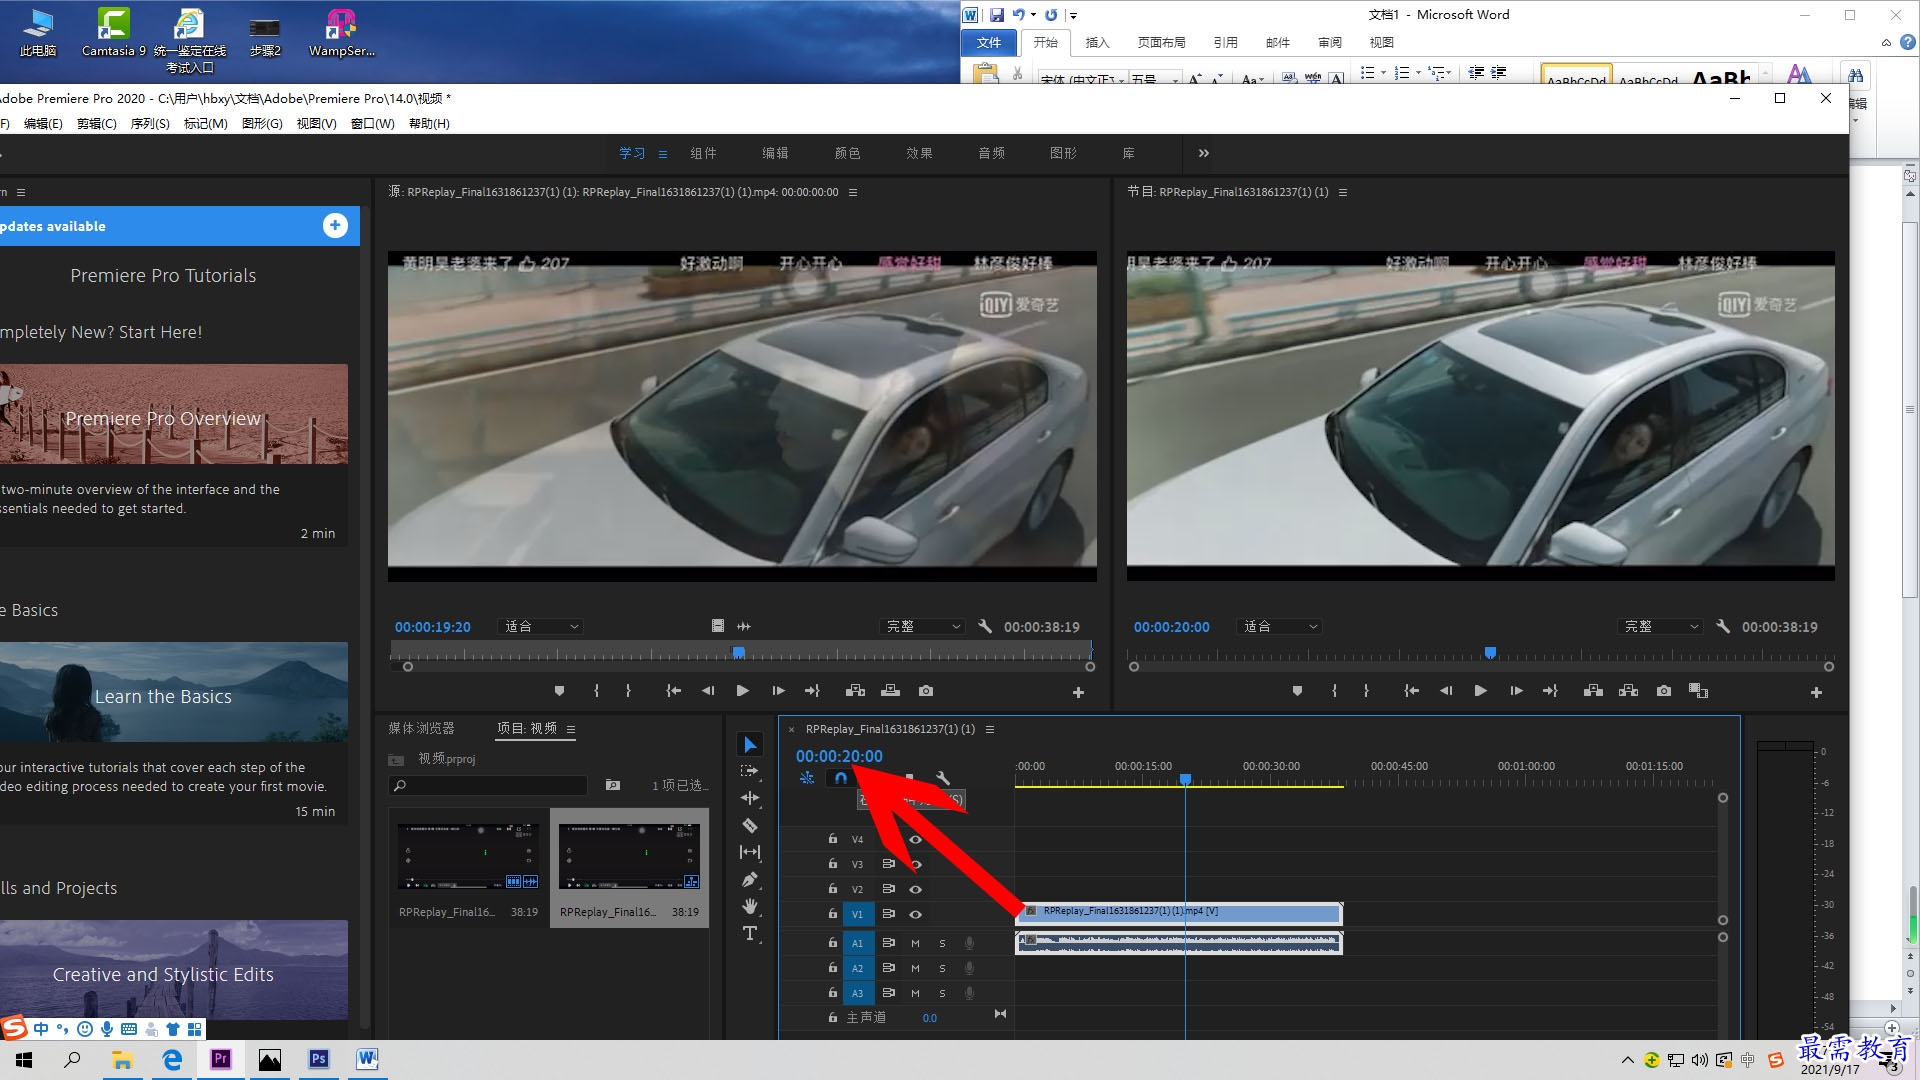
Task: Toggle V4 track output eye
Action: coord(915,839)
